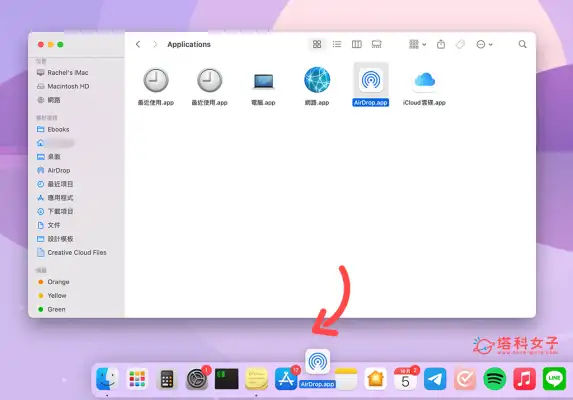
Task: Click the Tags toolbar icon
Action: pyautogui.click(x=460, y=44)
